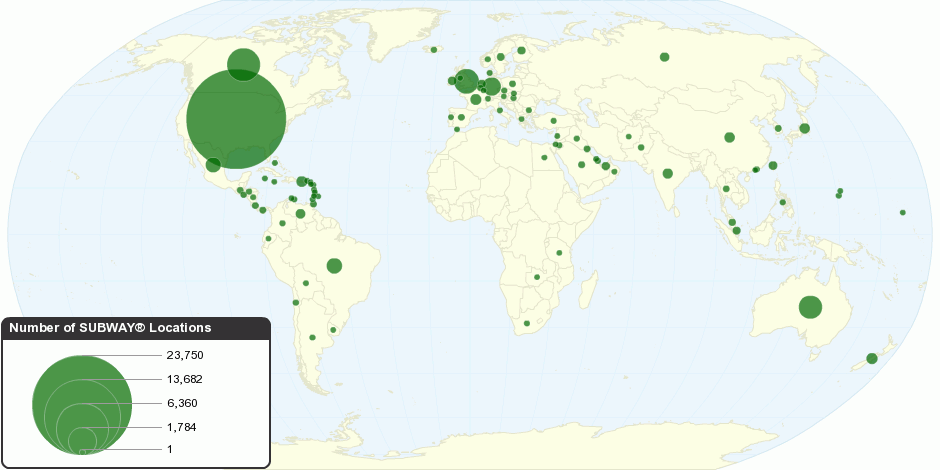This screenshot has height=470, width=940.
Task: Click the Russia bubble marker
Action: point(664,57)
